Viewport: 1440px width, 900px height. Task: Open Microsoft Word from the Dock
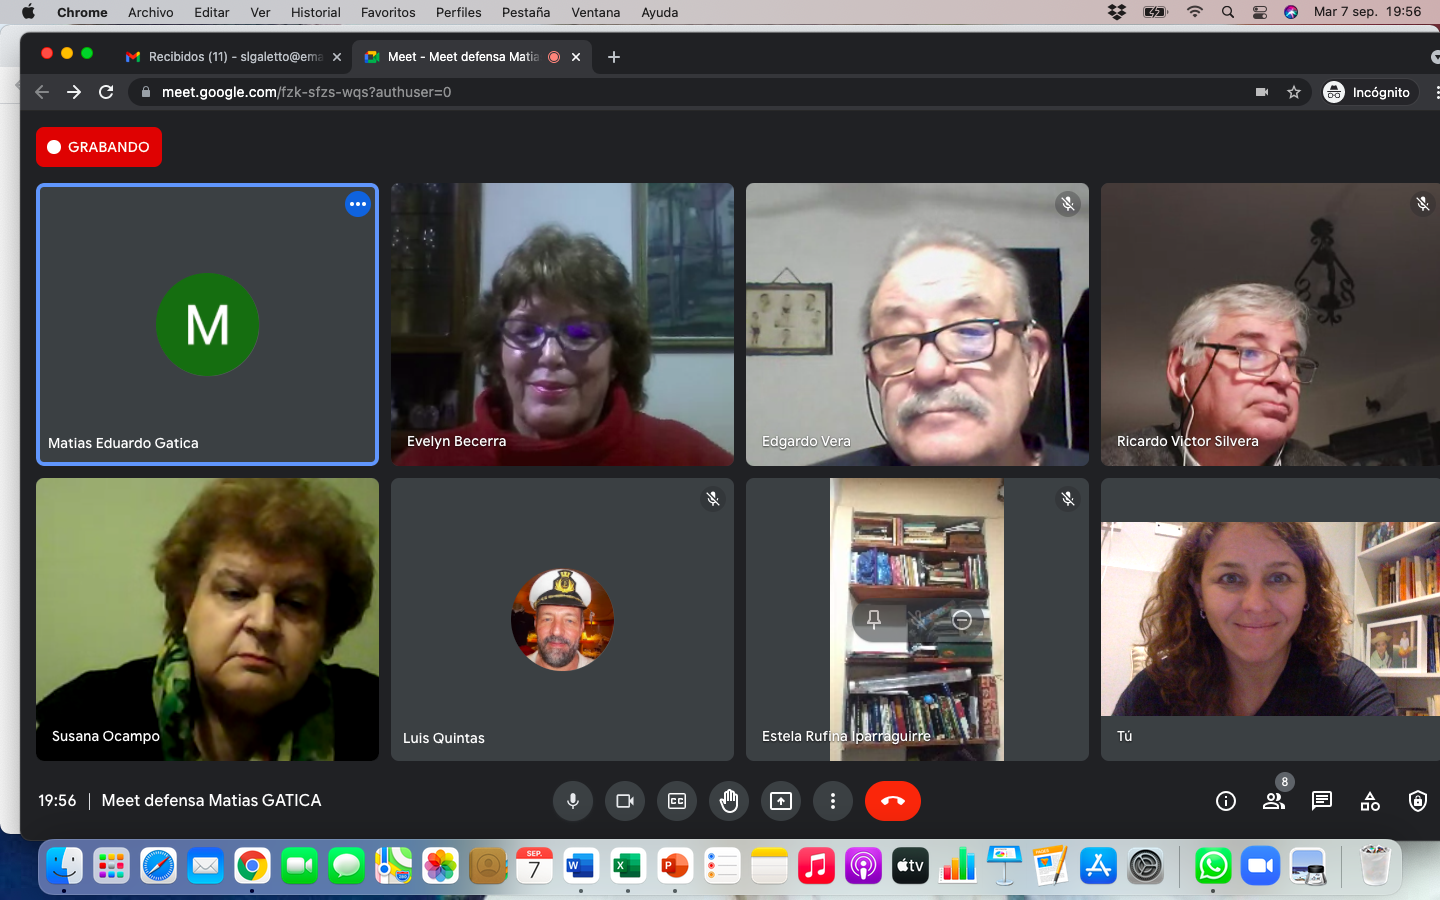pyautogui.click(x=581, y=865)
